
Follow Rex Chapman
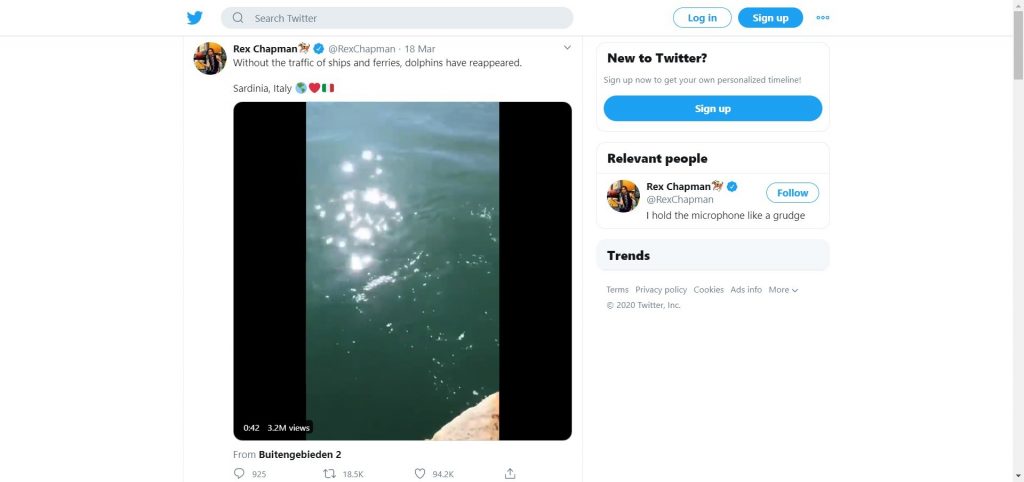tap(792, 193)
